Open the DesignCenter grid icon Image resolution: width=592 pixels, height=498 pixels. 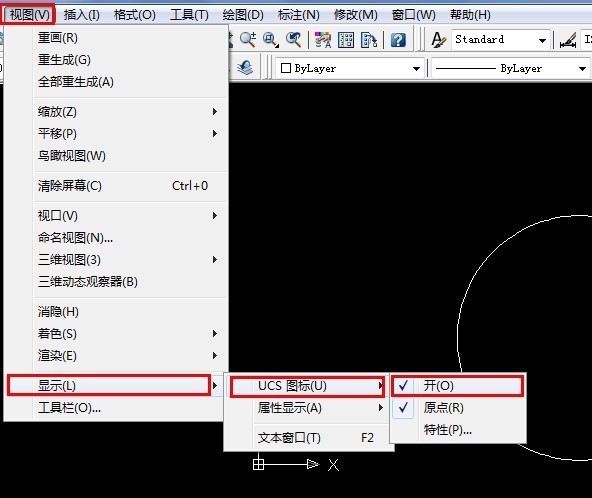[346, 40]
